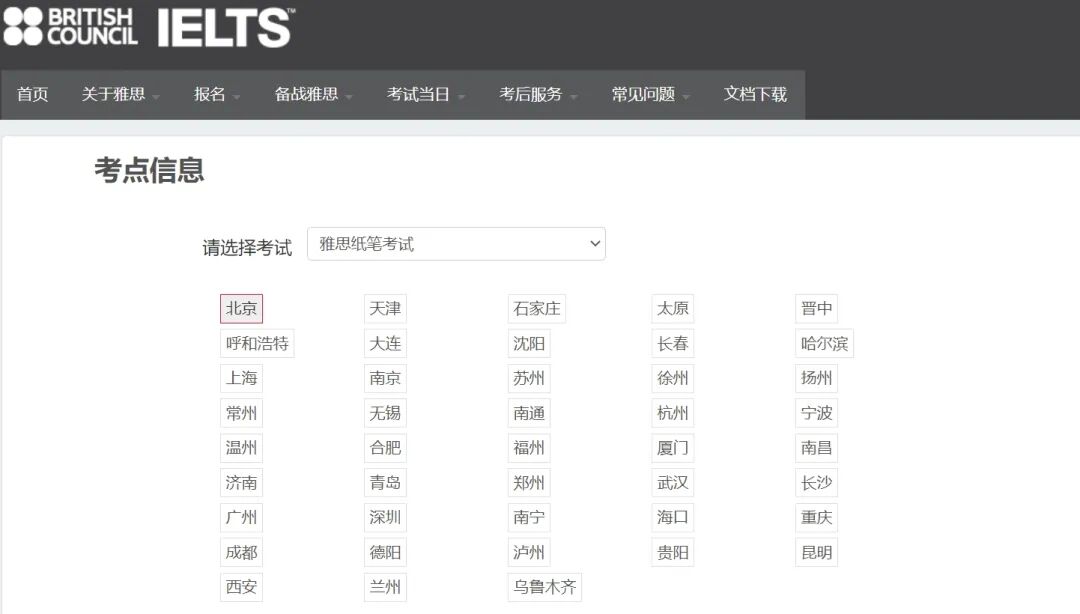Choose 广州 from the city list
The width and height of the screenshot is (1080, 614).
[241, 517]
